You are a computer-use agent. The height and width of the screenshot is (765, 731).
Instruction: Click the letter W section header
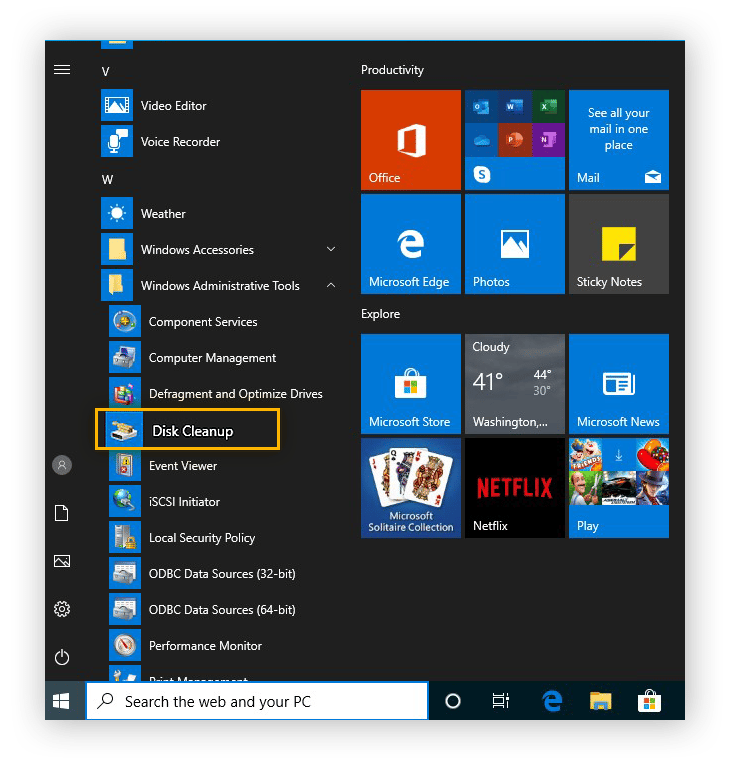pos(107,180)
